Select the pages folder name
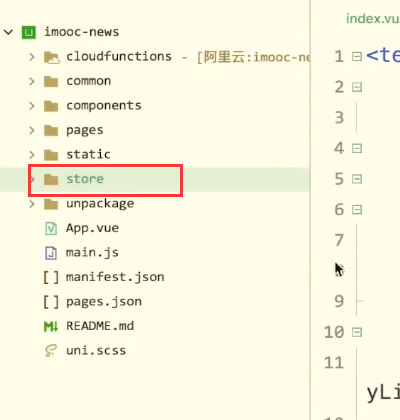 pos(85,131)
